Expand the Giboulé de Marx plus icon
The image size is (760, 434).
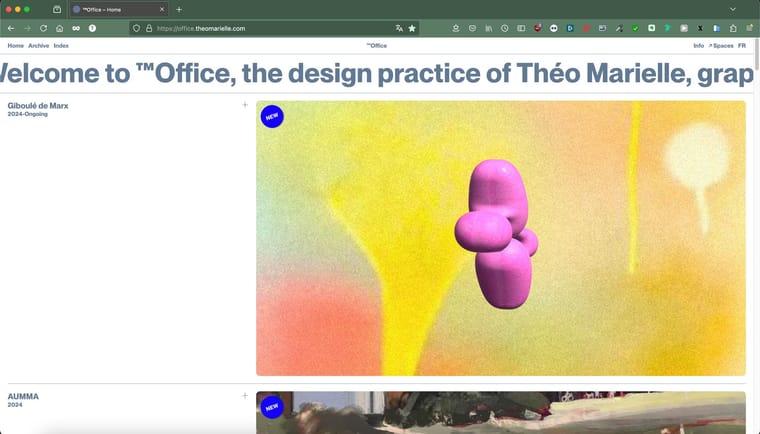point(245,104)
